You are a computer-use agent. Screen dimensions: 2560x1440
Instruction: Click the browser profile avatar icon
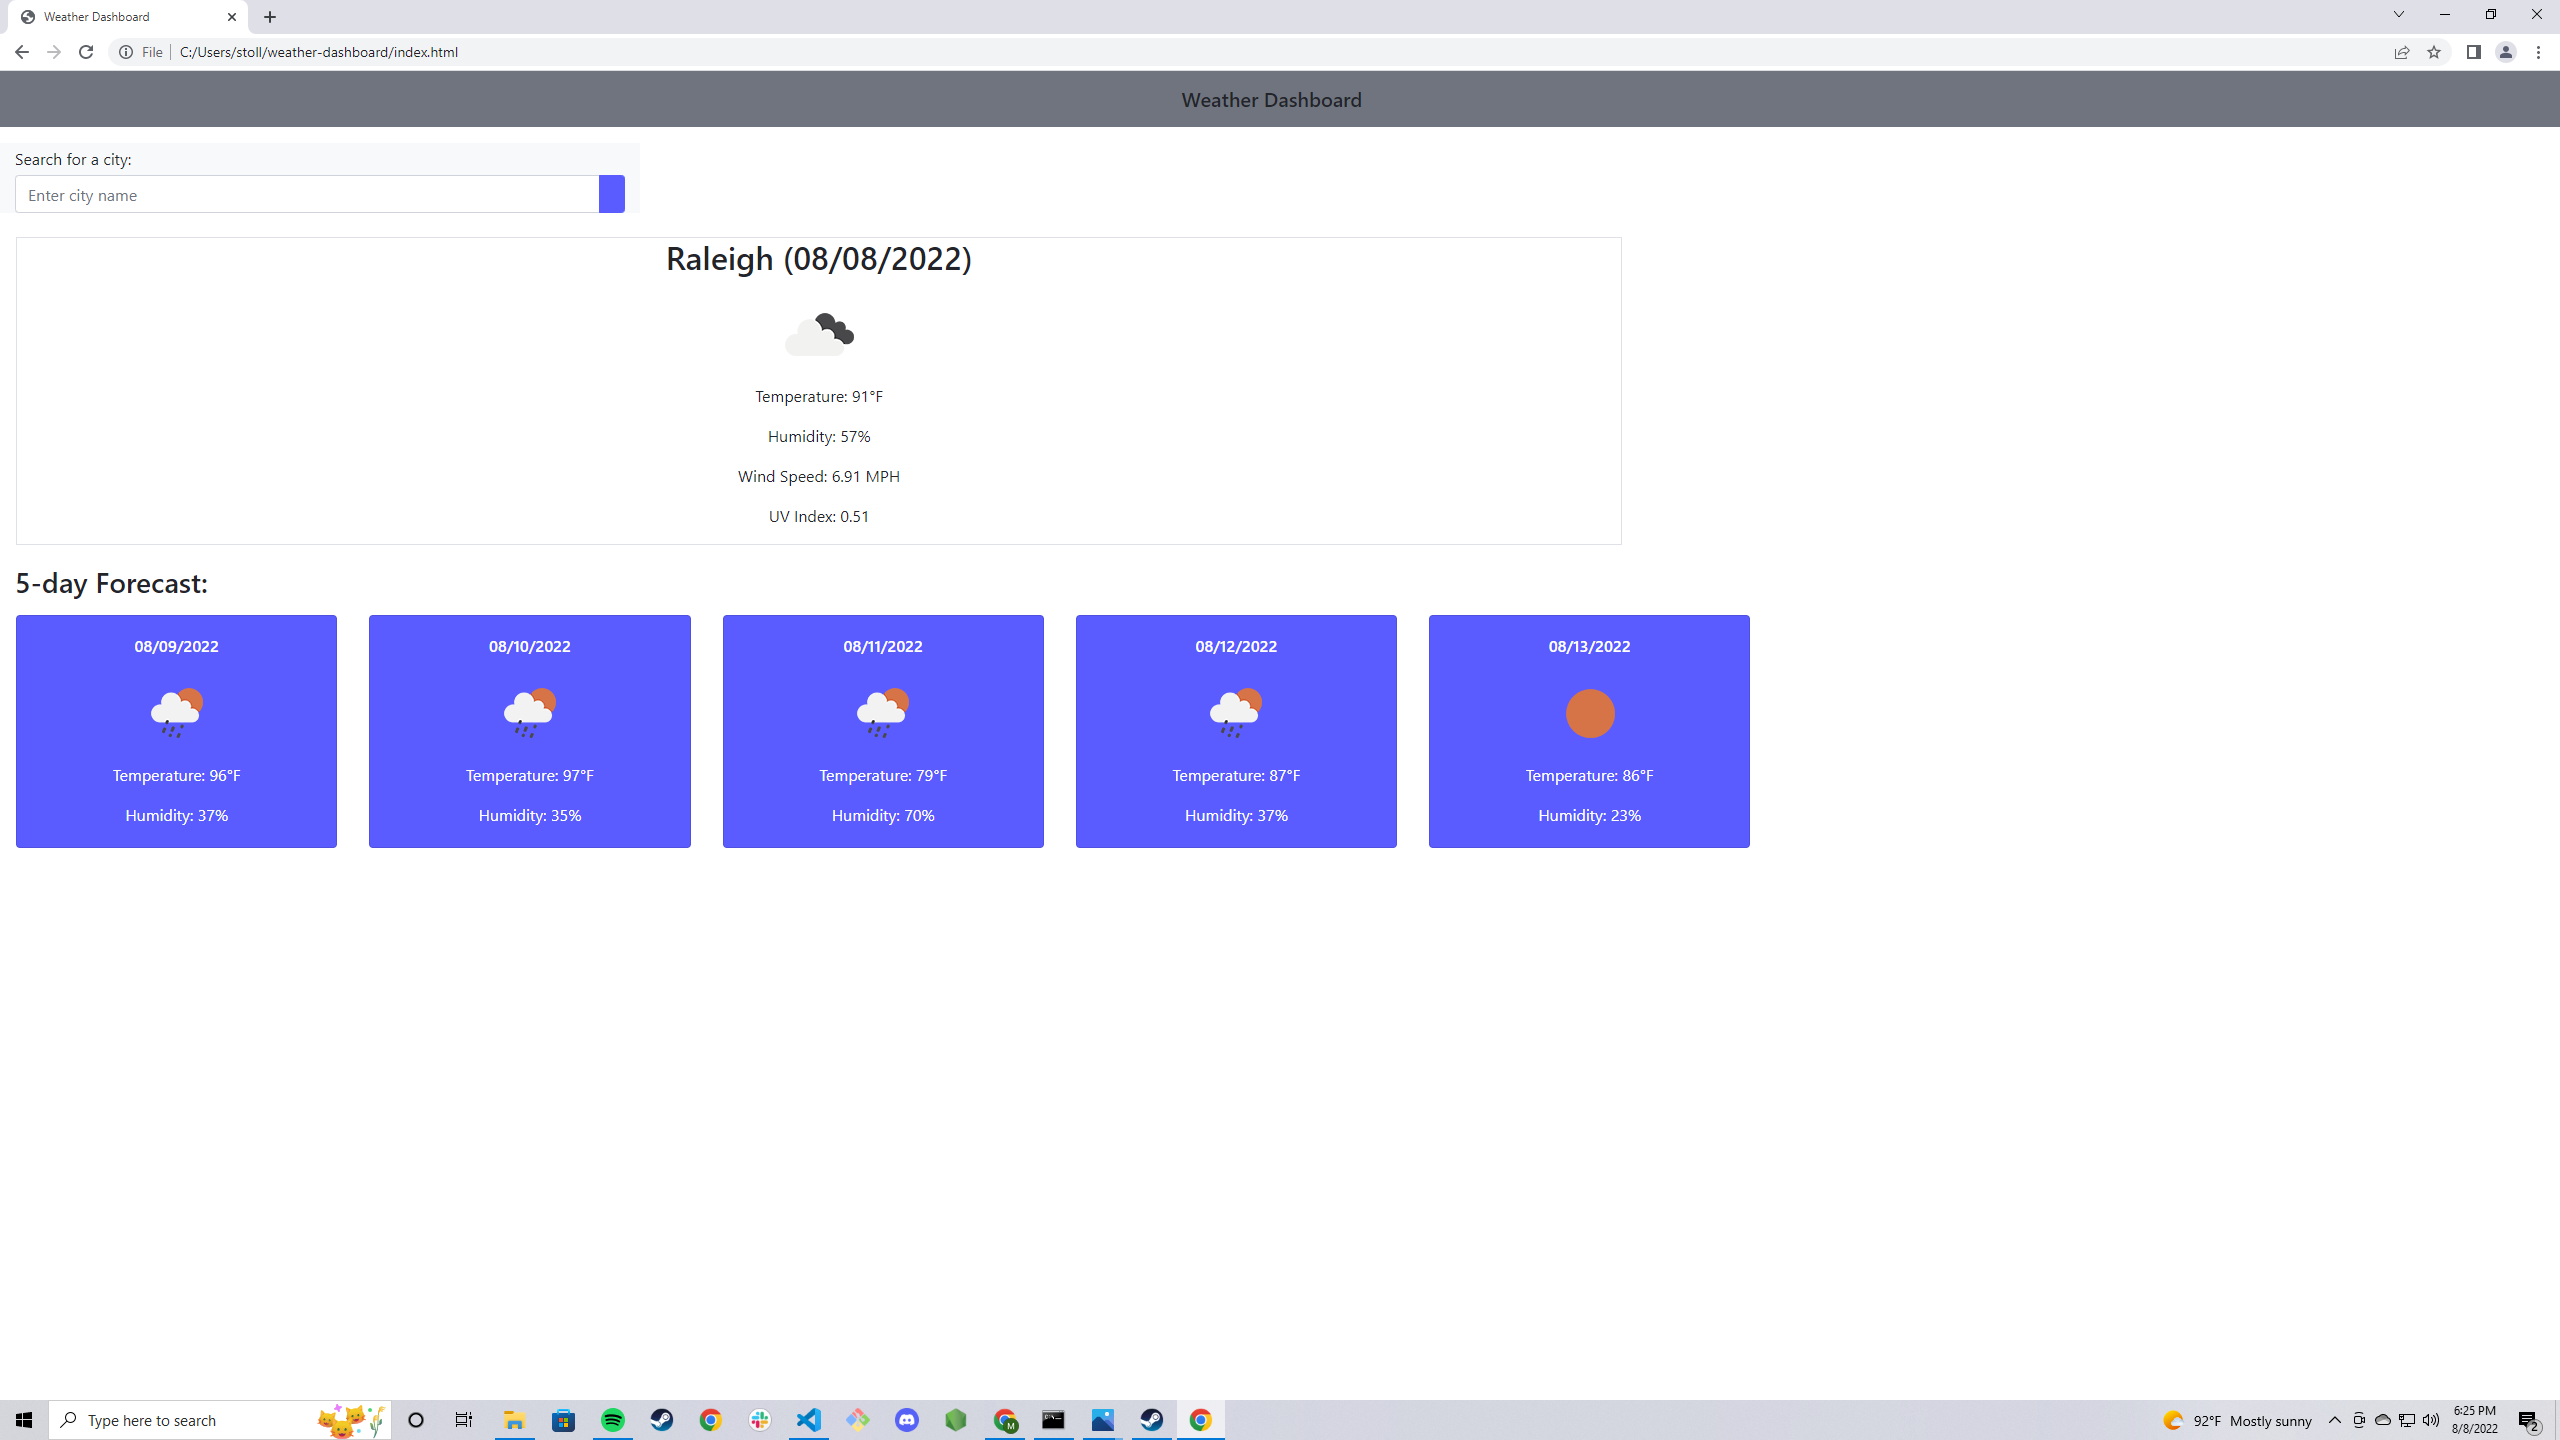point(2505,52)
